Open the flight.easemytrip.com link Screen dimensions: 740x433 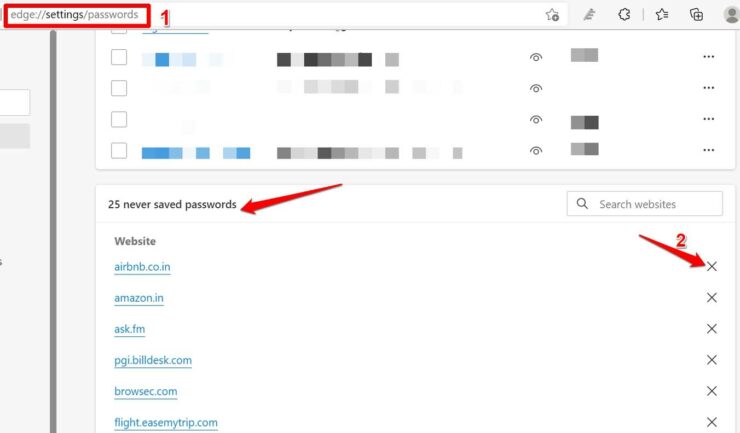pyautogui.click(x=166, y=423)
